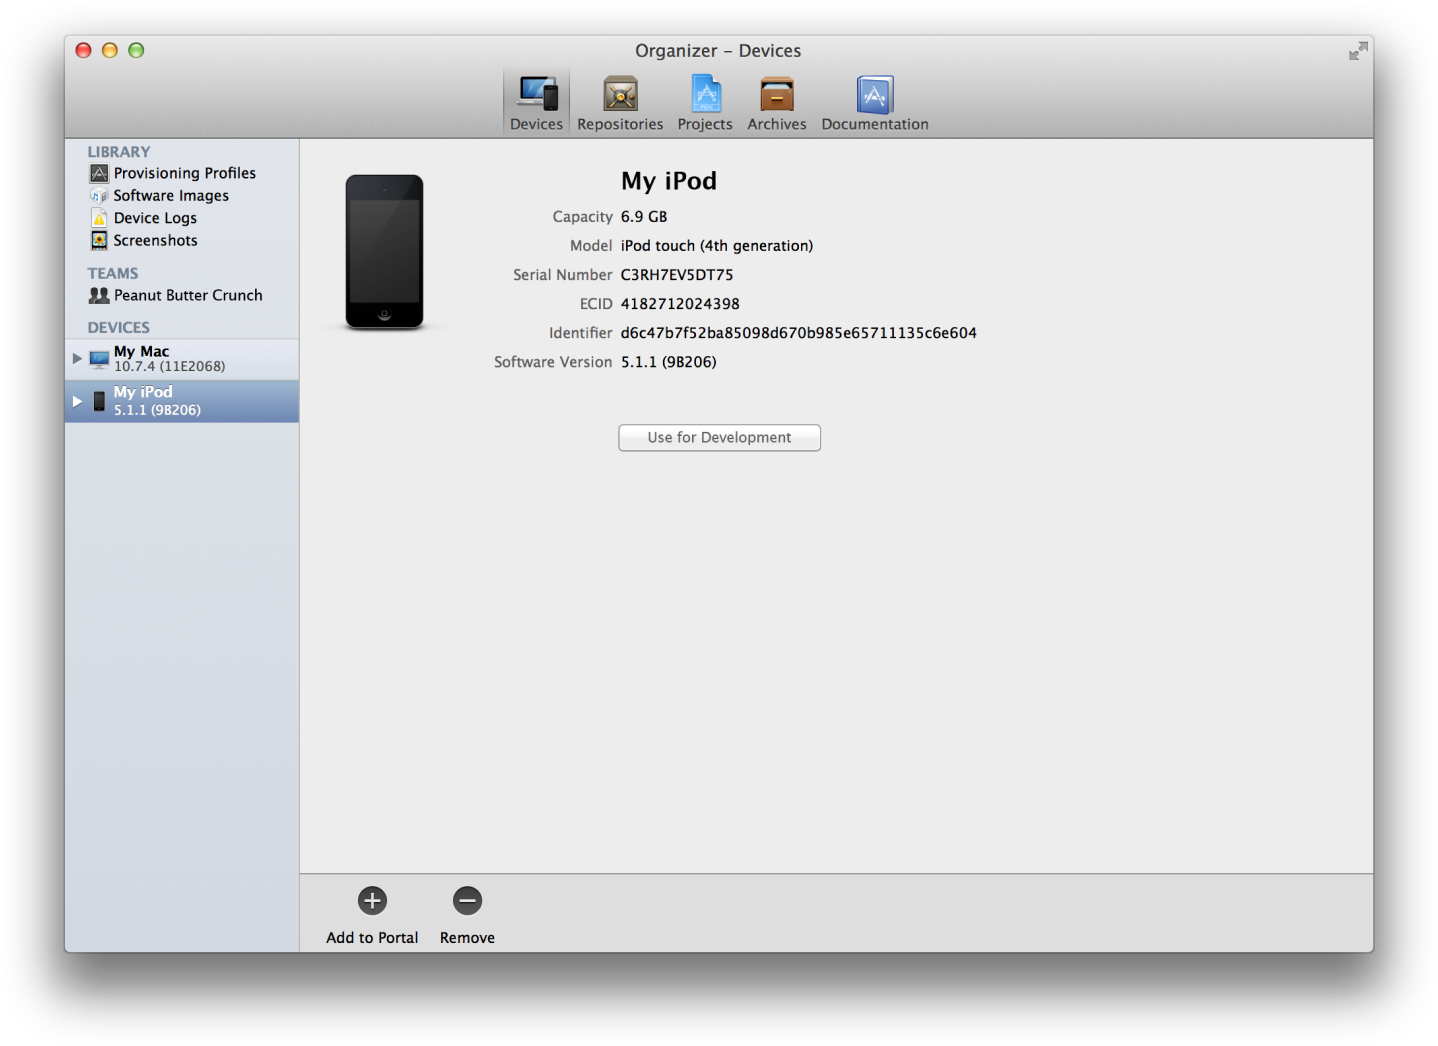
Task: Select Provisioning Profiles in the Library
Action: click(x=184, y=173)
